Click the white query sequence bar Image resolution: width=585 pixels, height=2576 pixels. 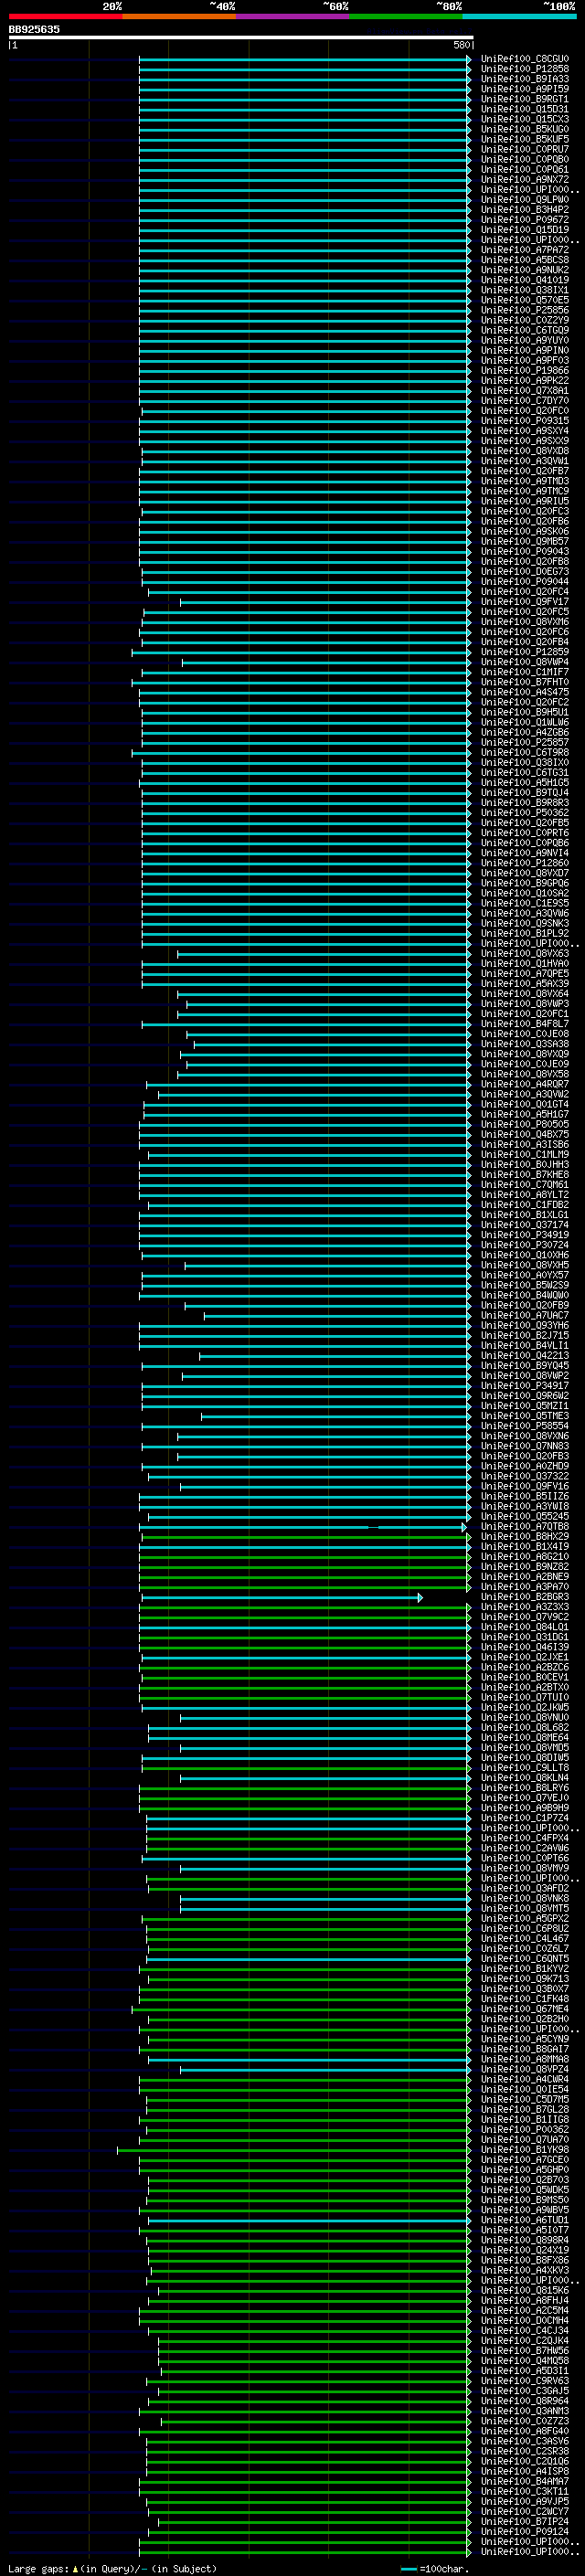[240, 38]
